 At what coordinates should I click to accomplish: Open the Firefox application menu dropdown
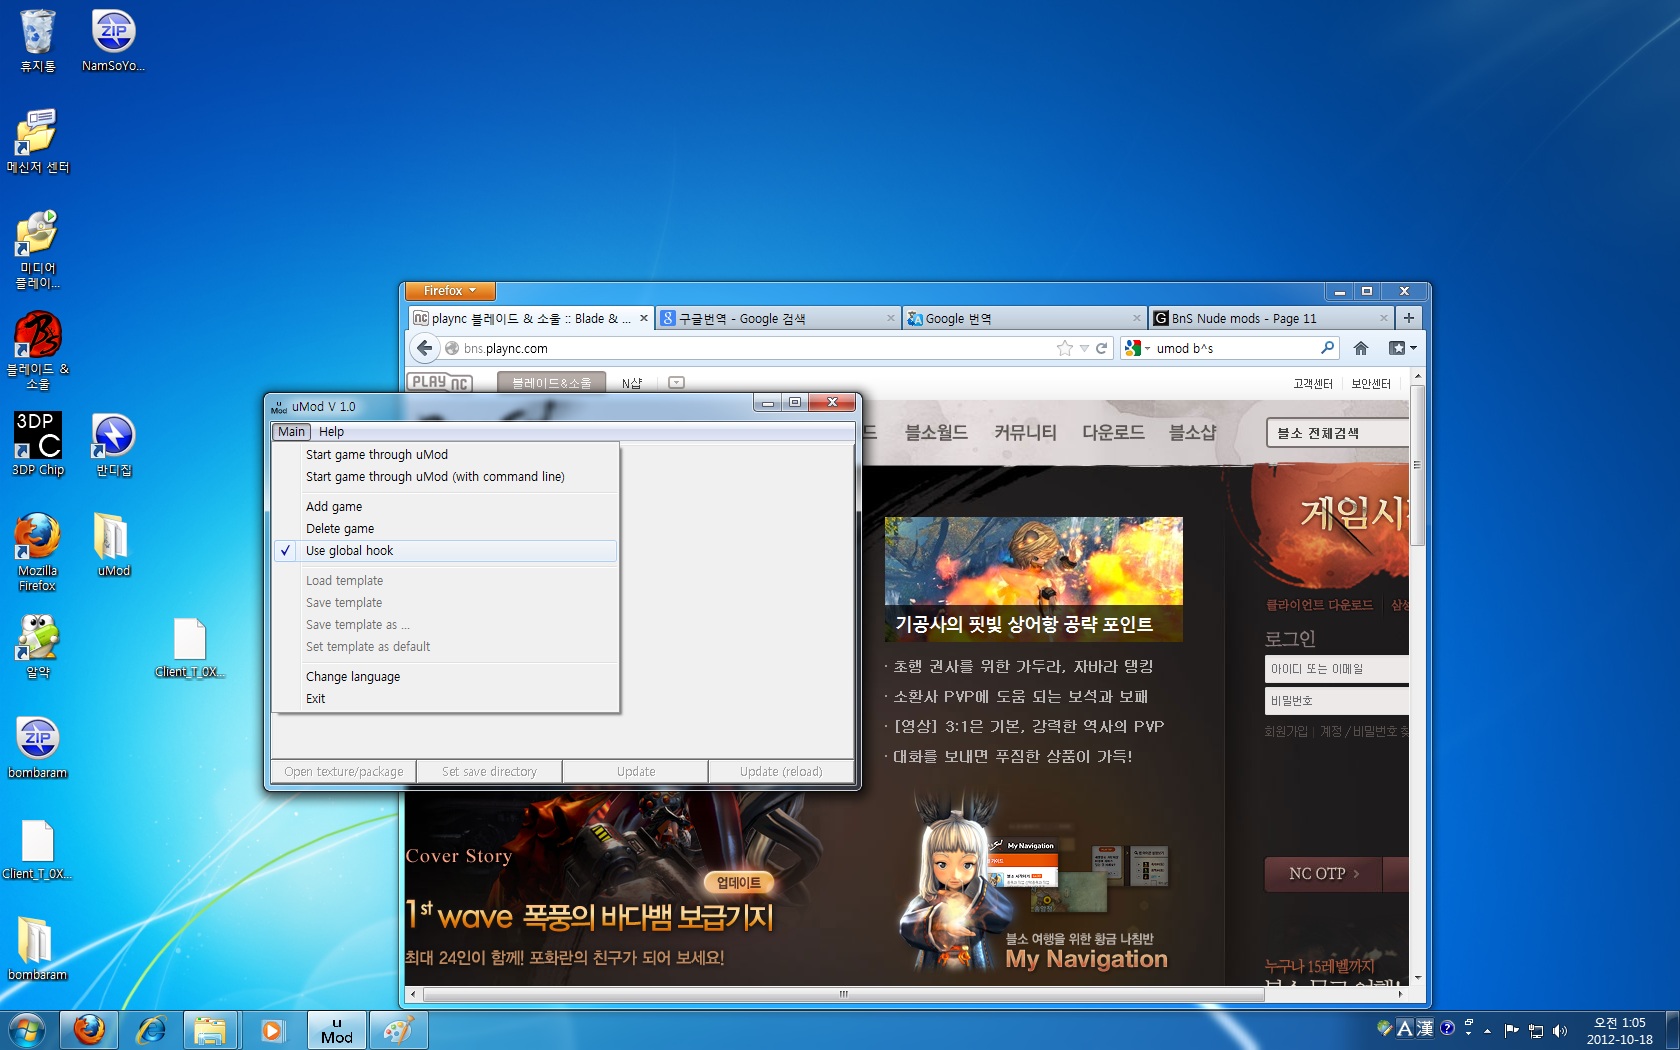click(450, 291)
